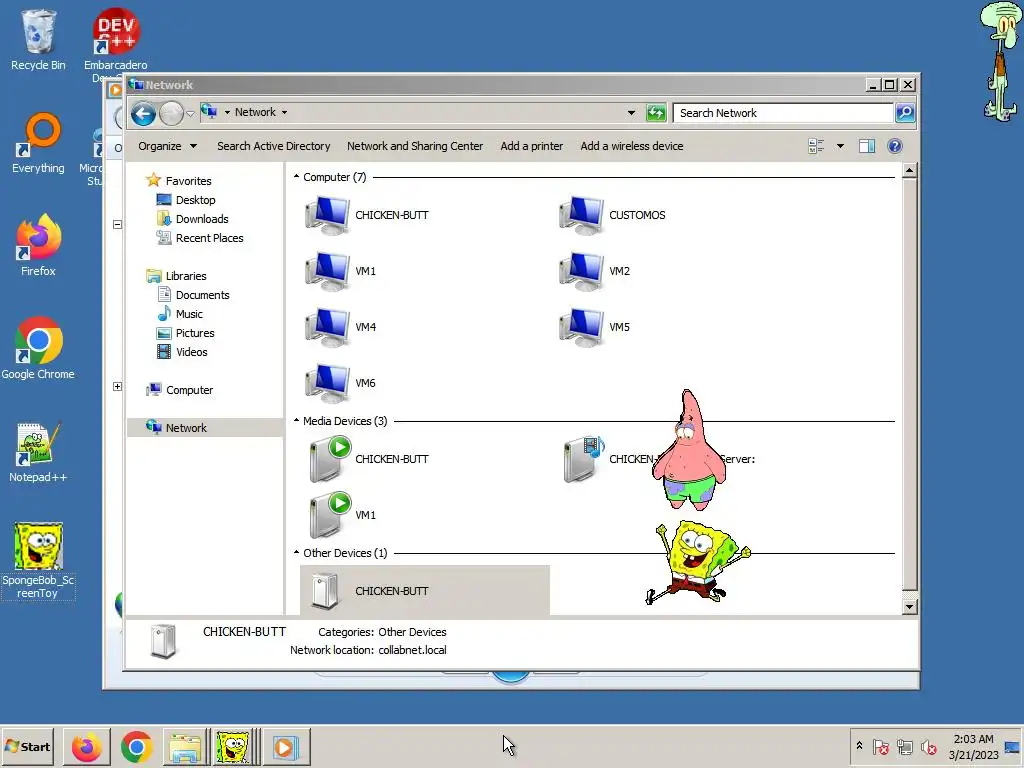Open the Help question mark icon
Image resolution: width=1024 pixels, height=768 pixels.
pyautogui.click(x=895, y=146)
